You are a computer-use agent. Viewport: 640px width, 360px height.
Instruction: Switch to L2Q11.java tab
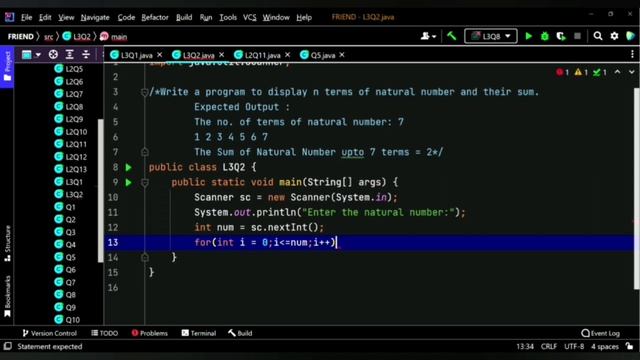(x=262, y=55)
